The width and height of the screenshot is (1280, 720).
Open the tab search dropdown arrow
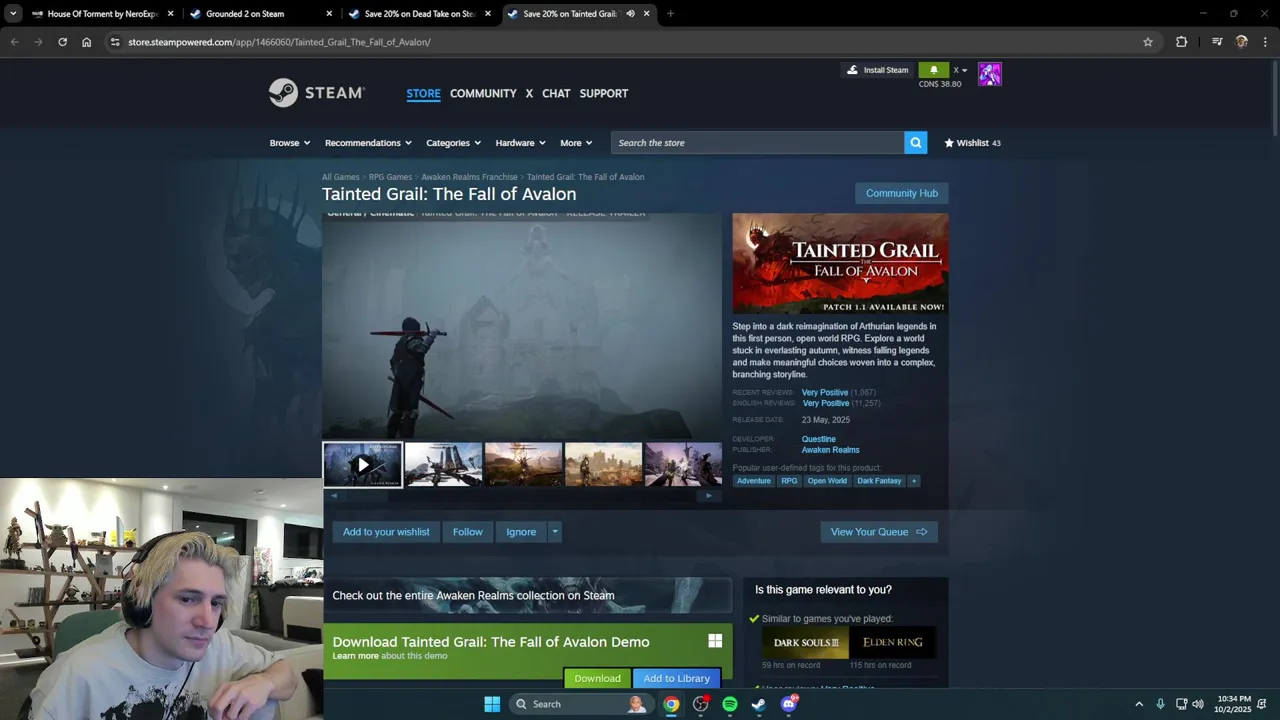(12, 14)
